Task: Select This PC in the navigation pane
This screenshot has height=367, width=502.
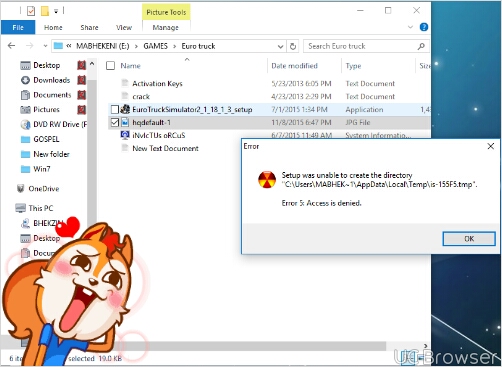Action: [41, 208]
